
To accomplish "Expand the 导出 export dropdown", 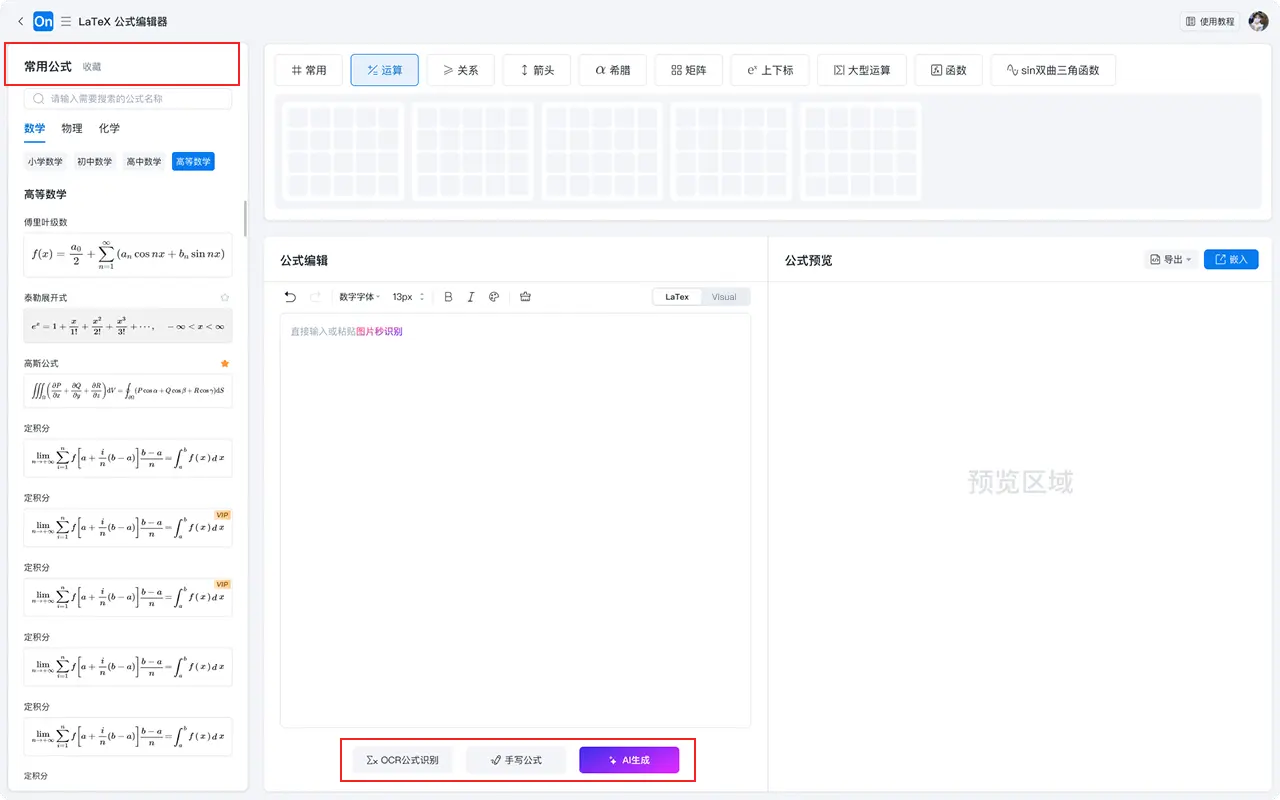I will coord(1170,260).
